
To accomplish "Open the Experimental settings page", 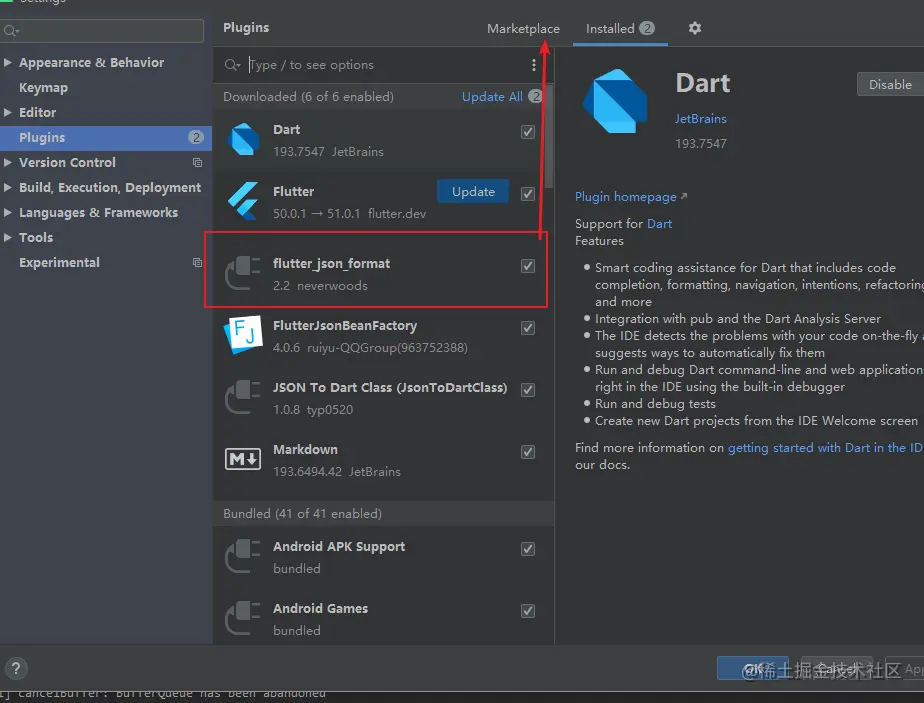I will click(x=59, y=262).
